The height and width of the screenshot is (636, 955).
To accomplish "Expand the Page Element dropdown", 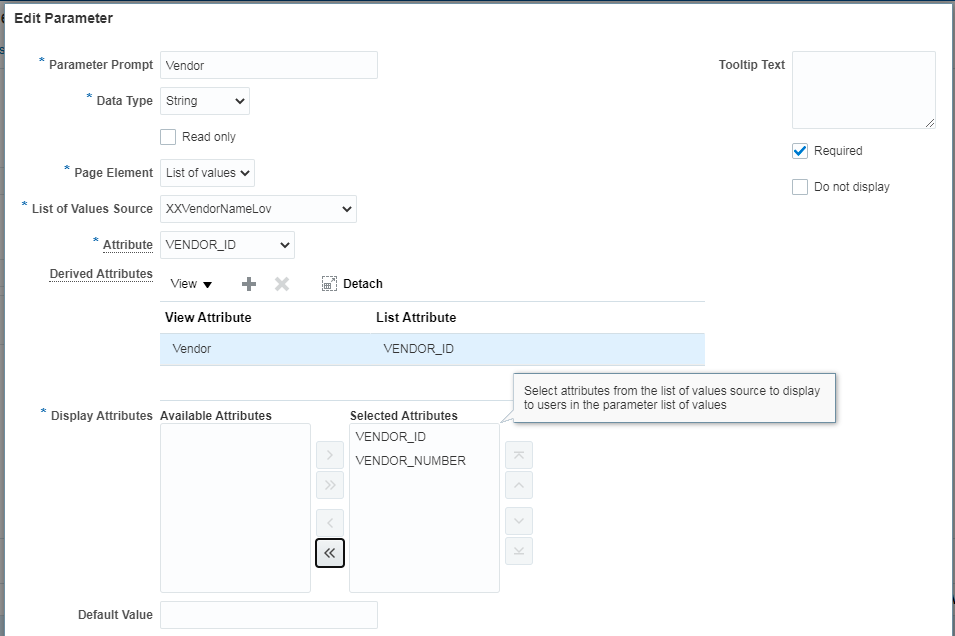I will pos(207,173).
